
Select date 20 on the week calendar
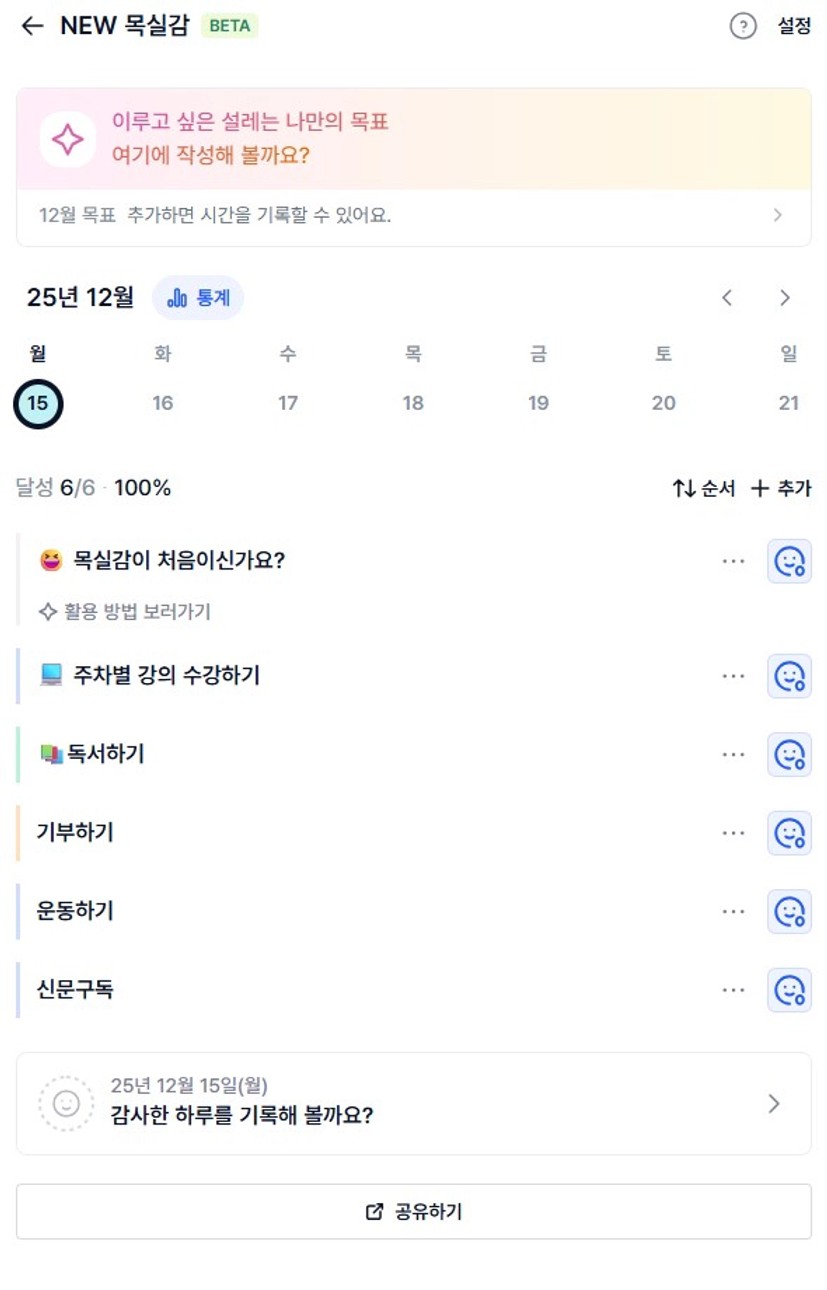pyautogui.click(x=663, y=403)
